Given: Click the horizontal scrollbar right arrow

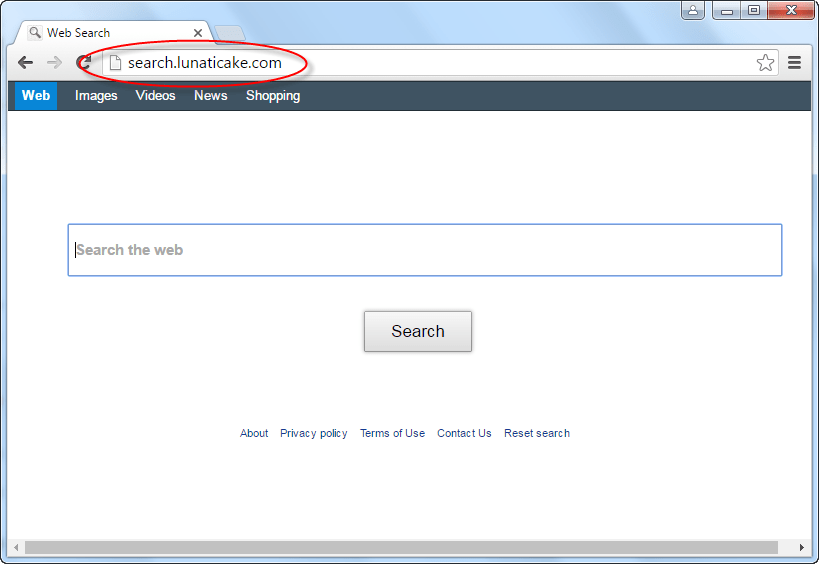Looking at the screenshot, I should pos(802,547).
